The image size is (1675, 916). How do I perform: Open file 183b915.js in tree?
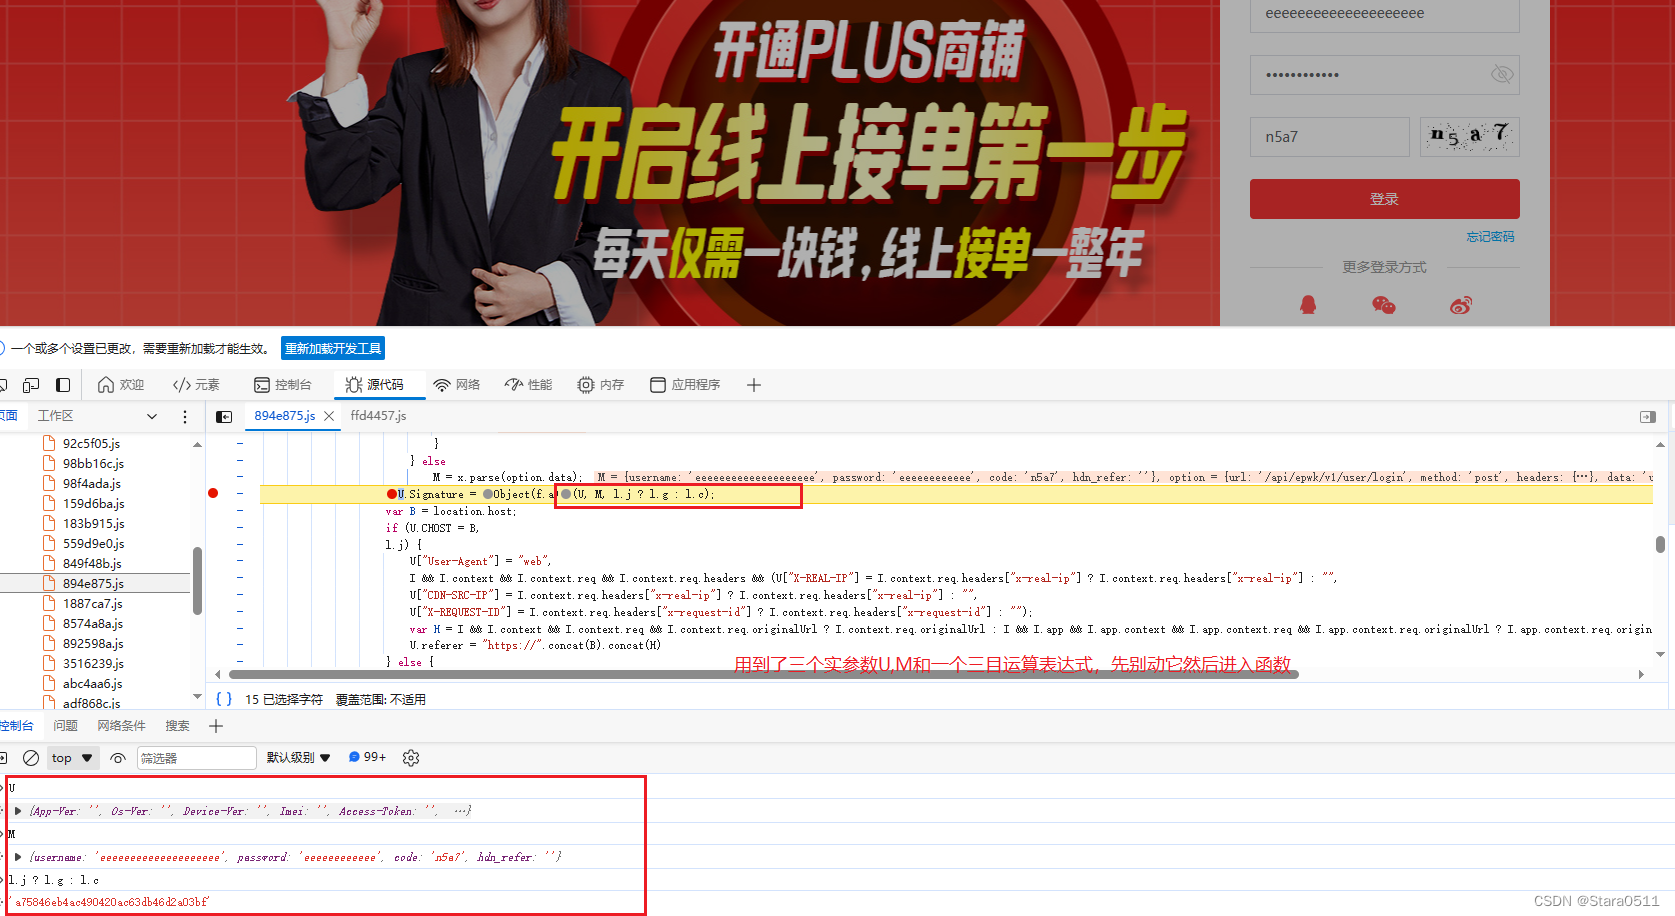click(x=93, y=523)
